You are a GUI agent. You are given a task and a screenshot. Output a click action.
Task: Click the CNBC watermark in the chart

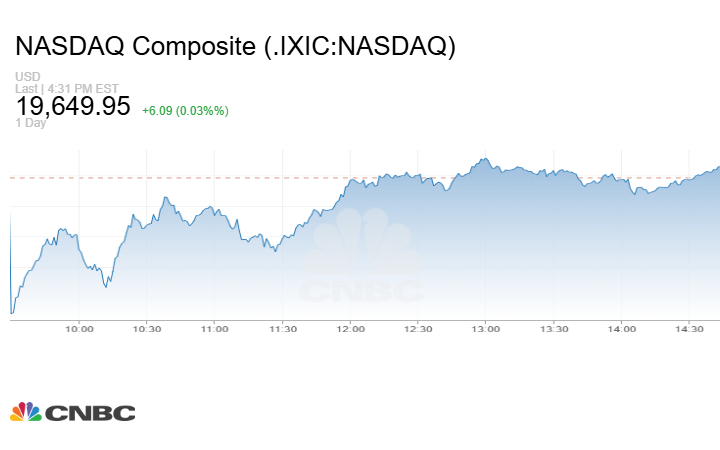pos(362,260)
